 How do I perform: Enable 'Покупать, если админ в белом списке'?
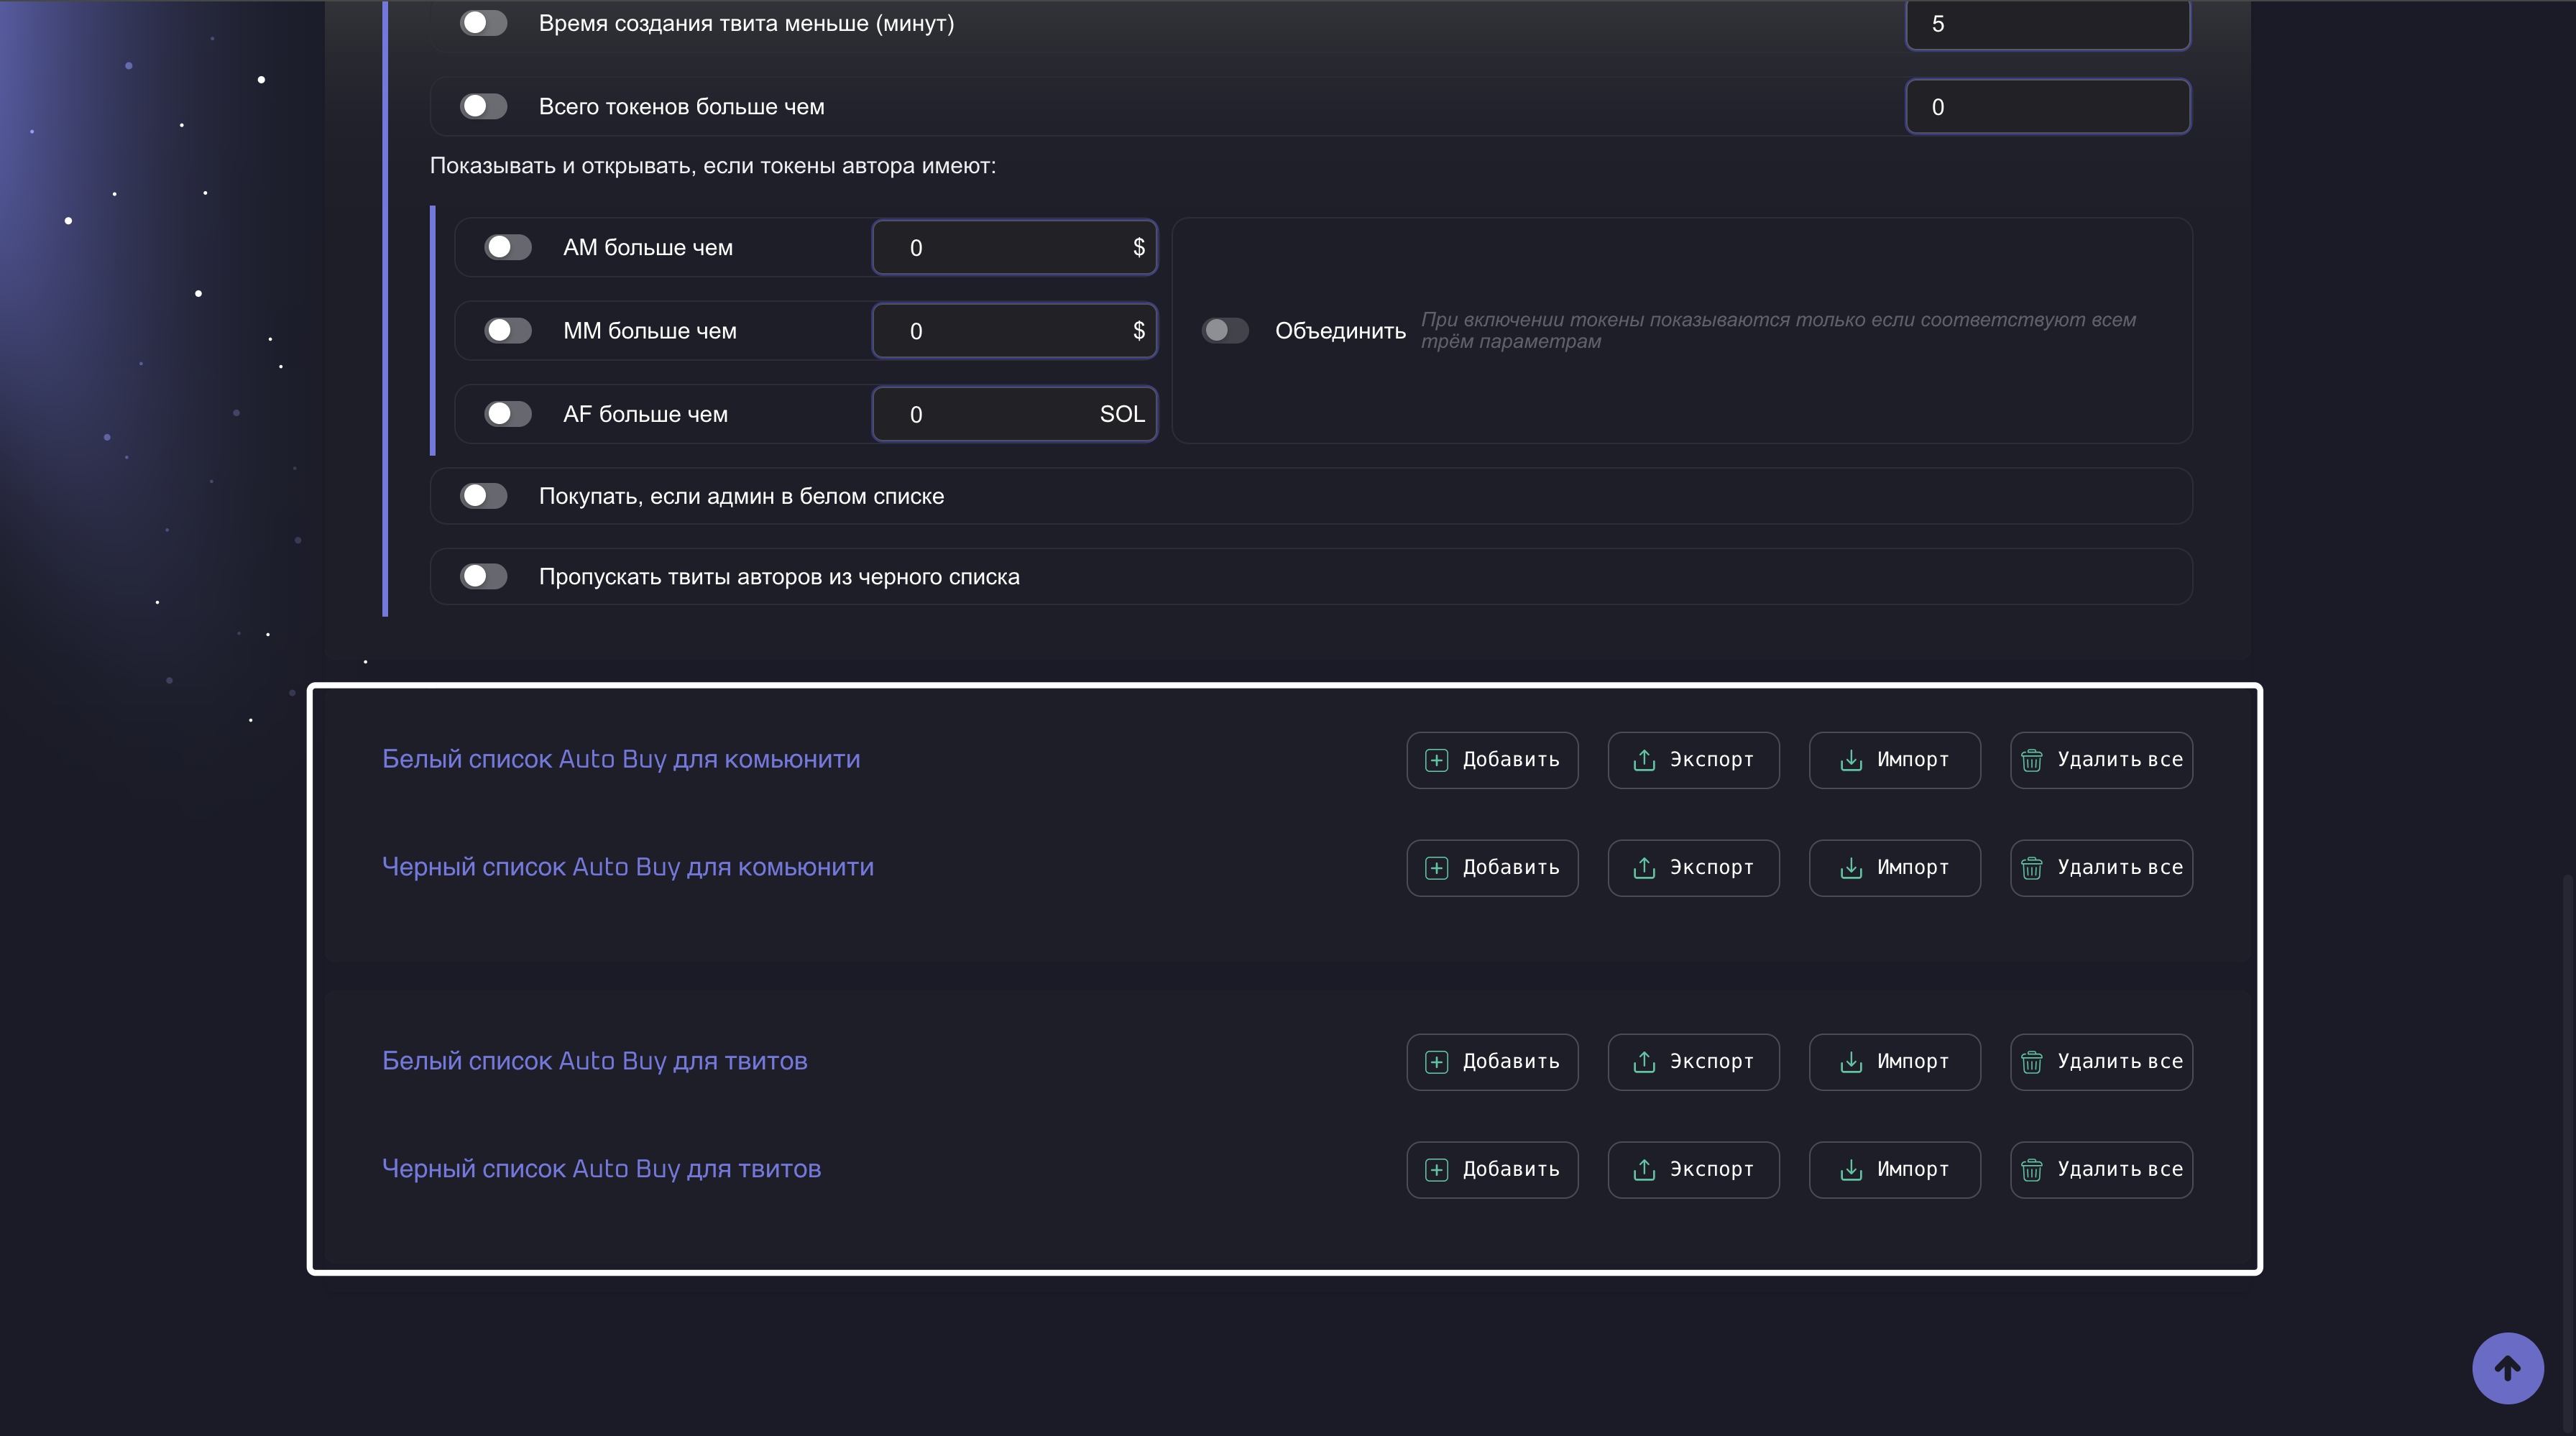click(483, 496)
